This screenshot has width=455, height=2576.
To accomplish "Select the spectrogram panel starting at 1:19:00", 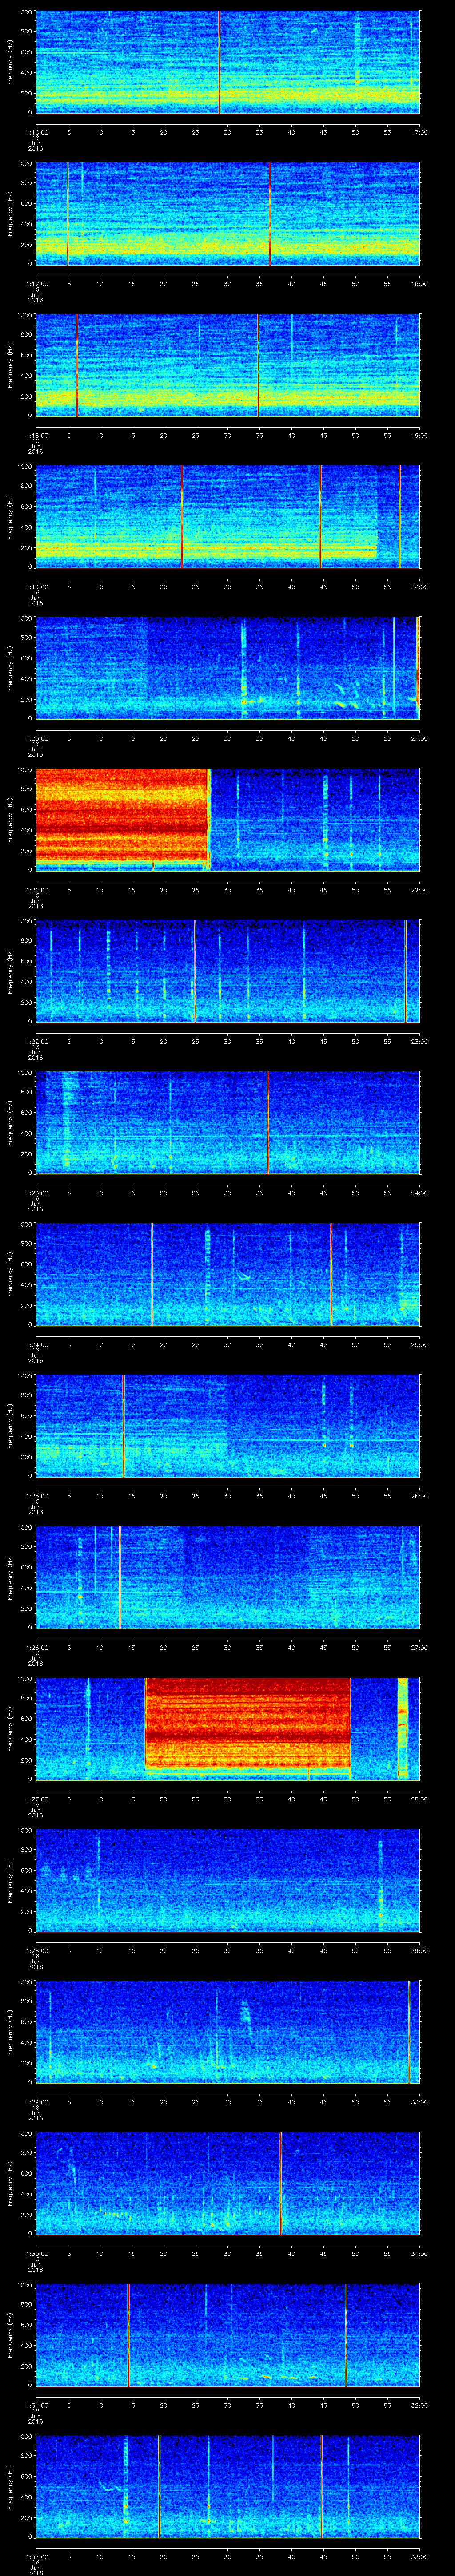I will (227, 517).
